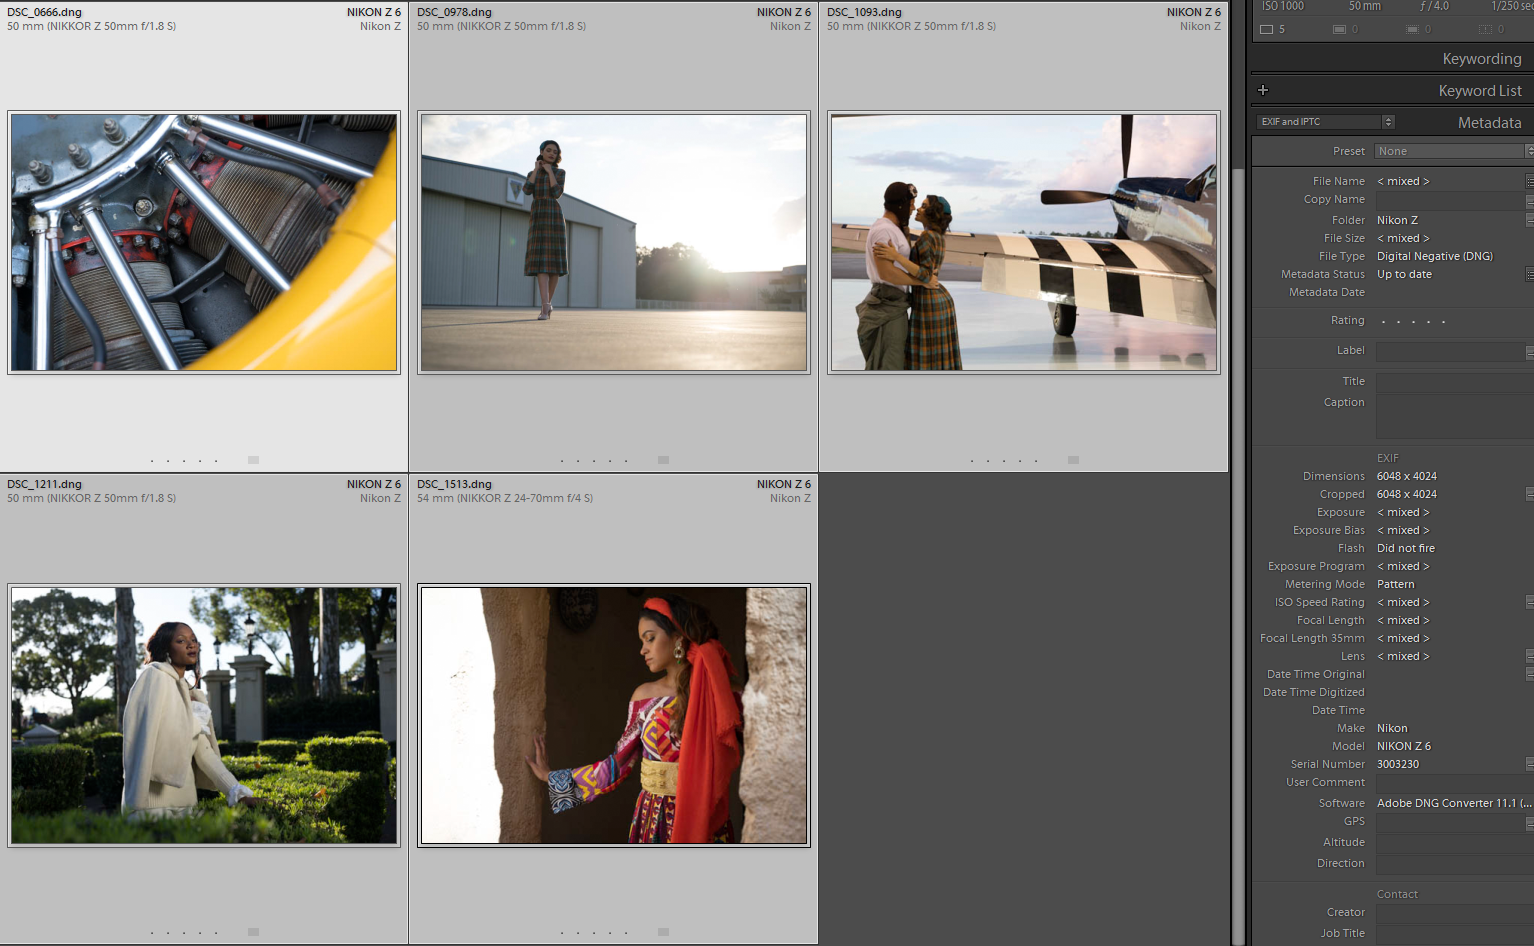1534x946 pixels.
Task: Click 'ISO 1000' in histogram info
Action: click(x=1282, y=6)
